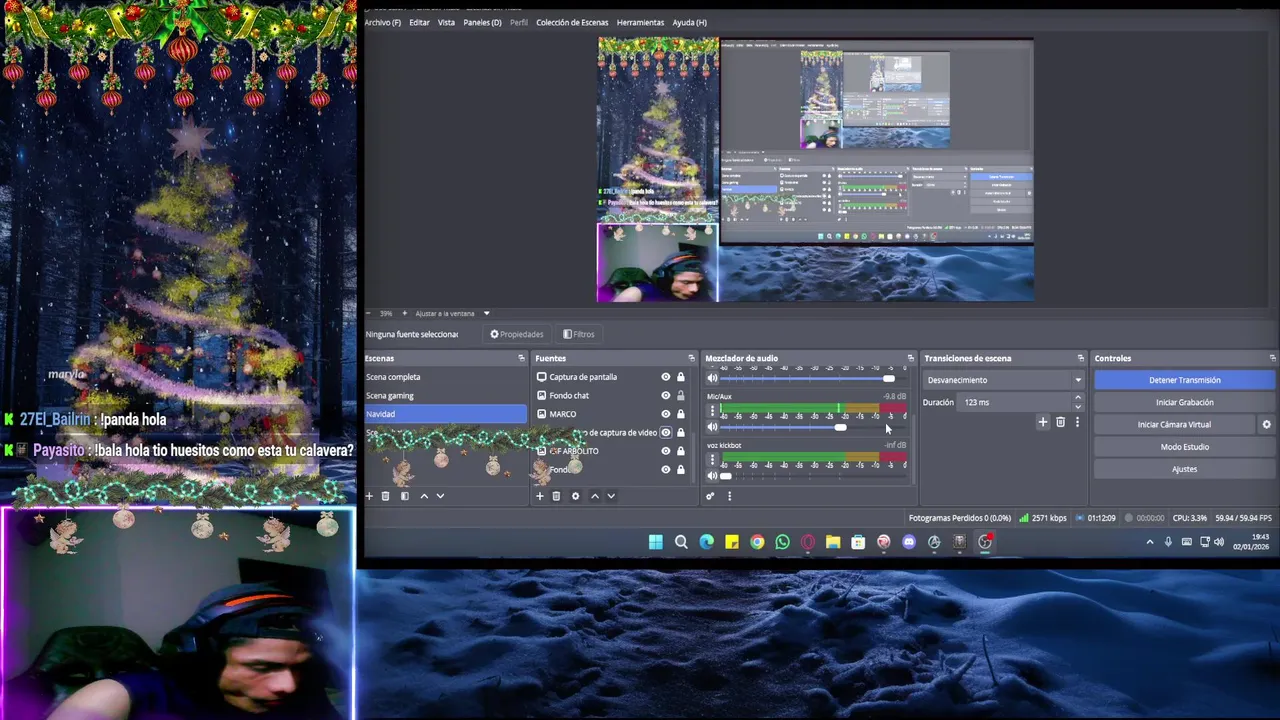This screenshot has height=720, width=1280.
Task: Open the Ayuda (H) menu
Action: (x=690, y=22)
